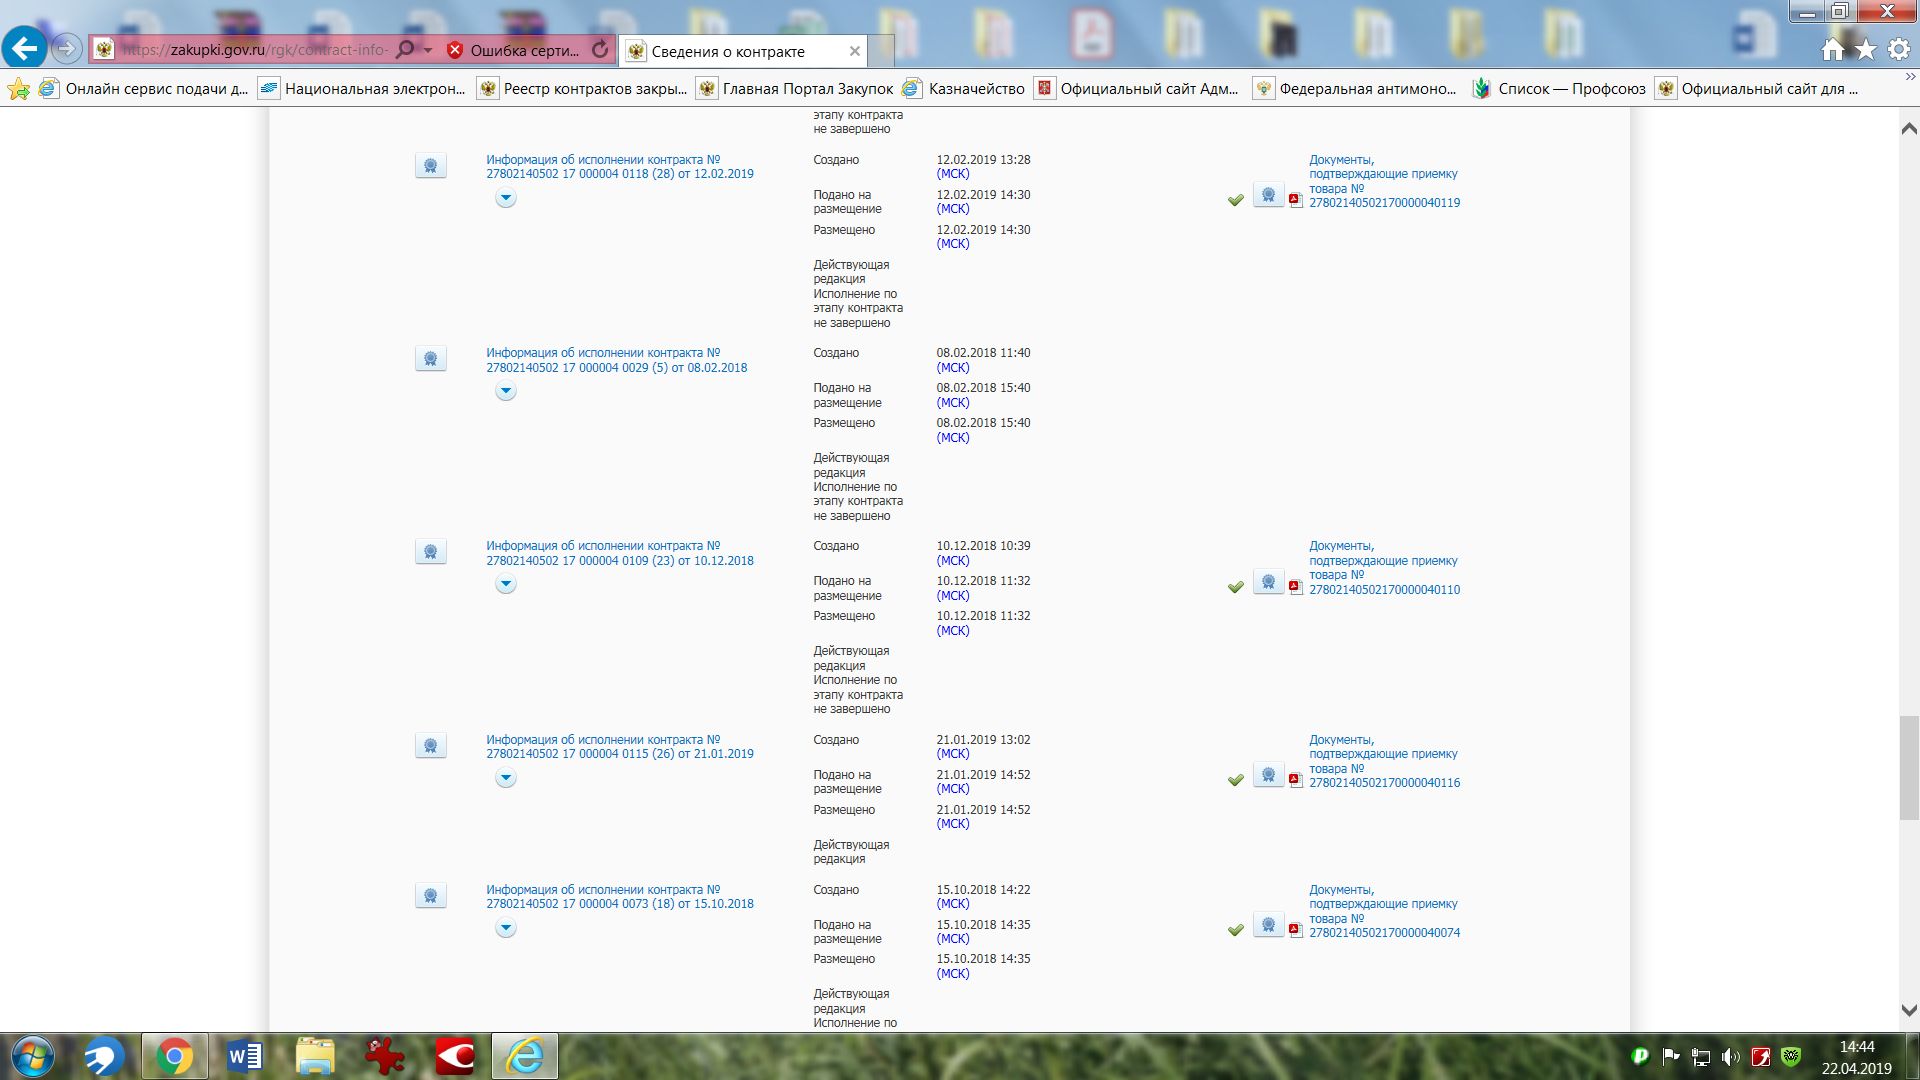Refresh the page via the reload icon
This screenshot has height=1080, width=1920.
(600, 49)
